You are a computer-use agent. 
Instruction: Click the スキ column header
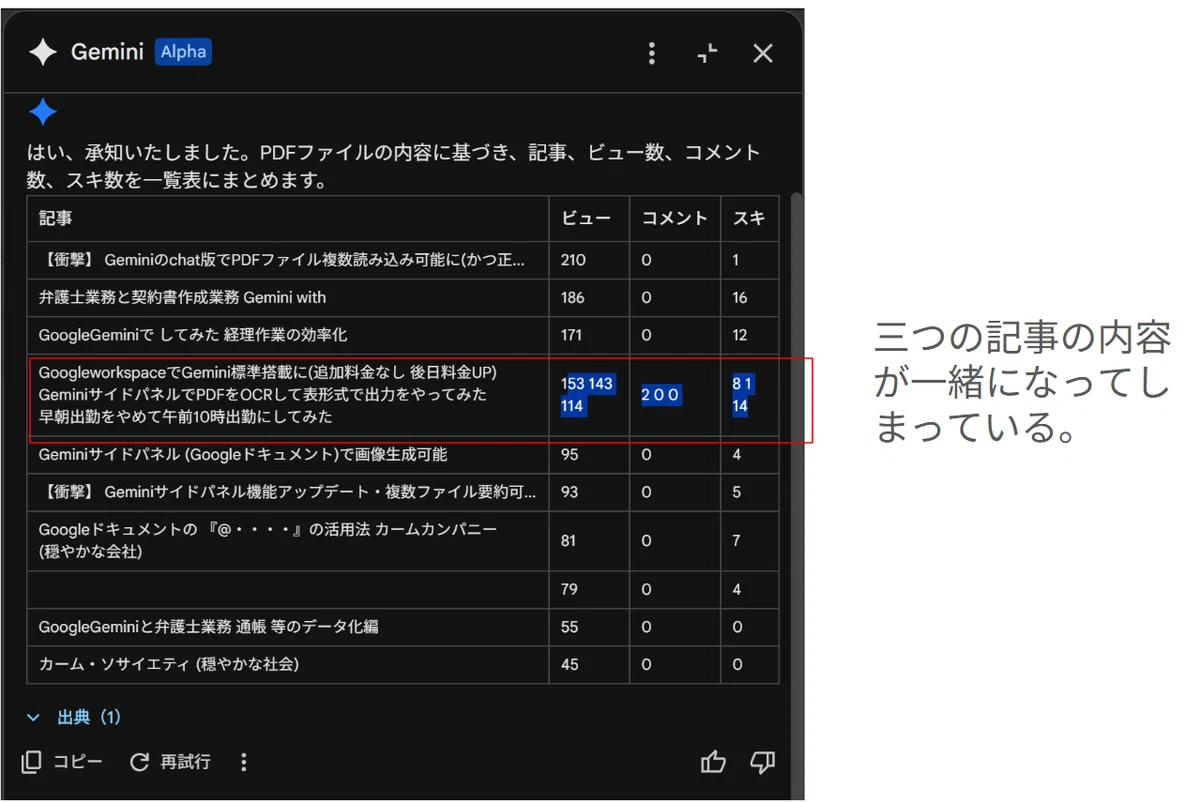[749, 218]
